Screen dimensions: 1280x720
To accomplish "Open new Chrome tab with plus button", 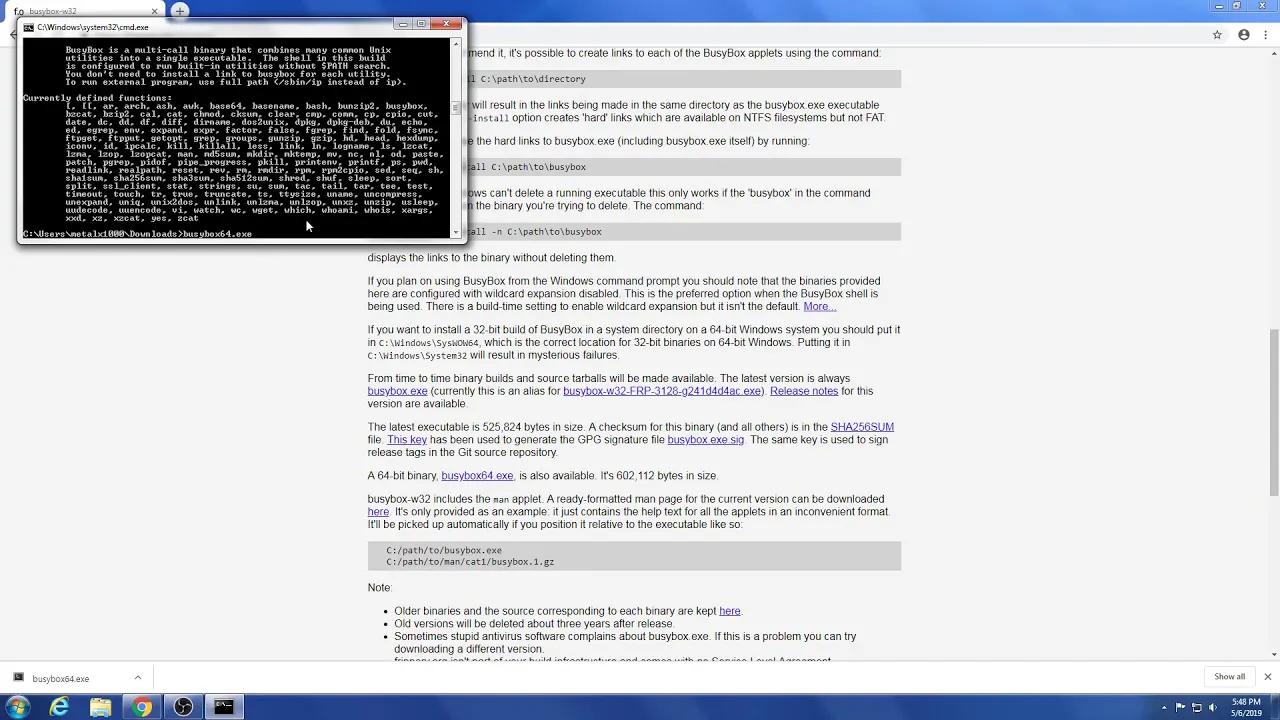I will tap(180, 11).
